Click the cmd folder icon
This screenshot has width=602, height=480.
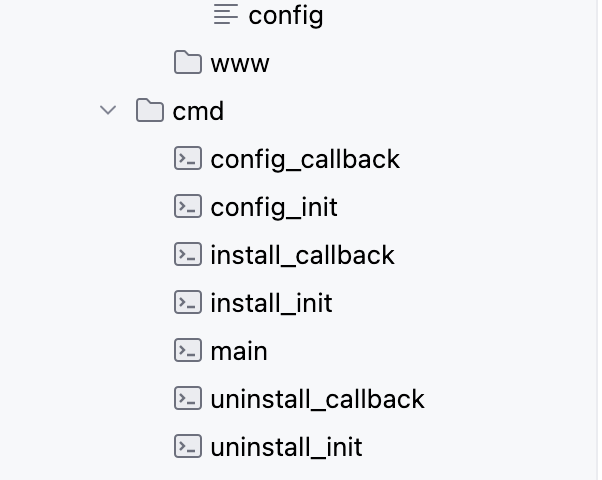(150, 111)
